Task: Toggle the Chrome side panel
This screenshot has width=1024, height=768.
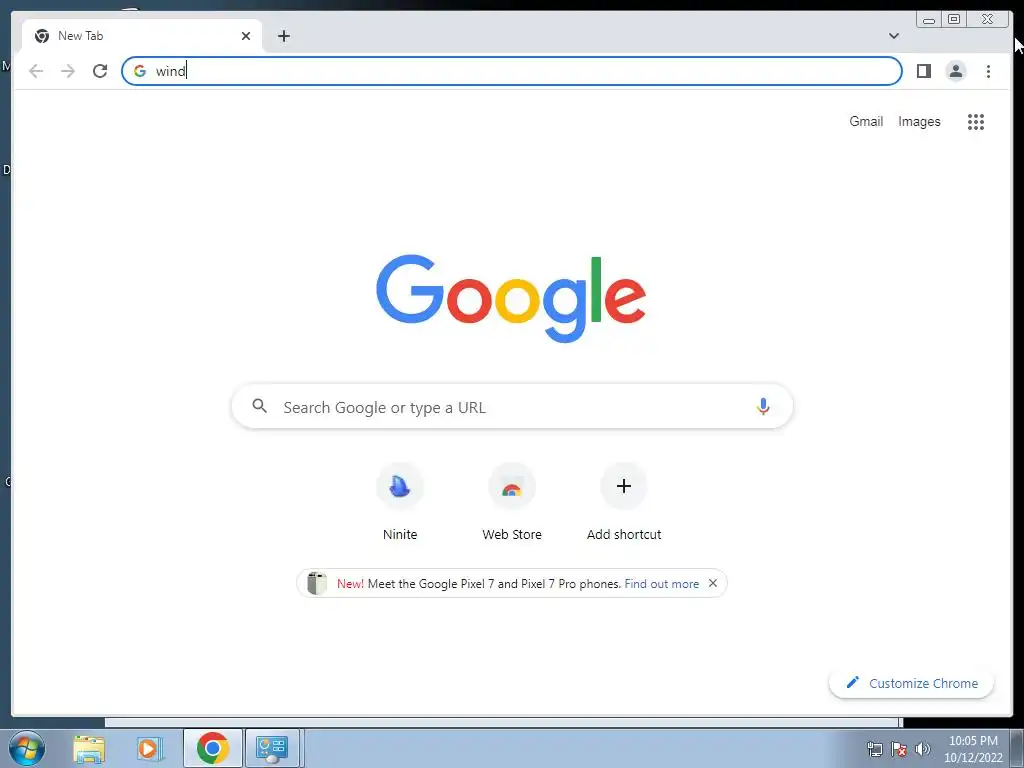Action: pyautogui.click(x=923, y=71)
